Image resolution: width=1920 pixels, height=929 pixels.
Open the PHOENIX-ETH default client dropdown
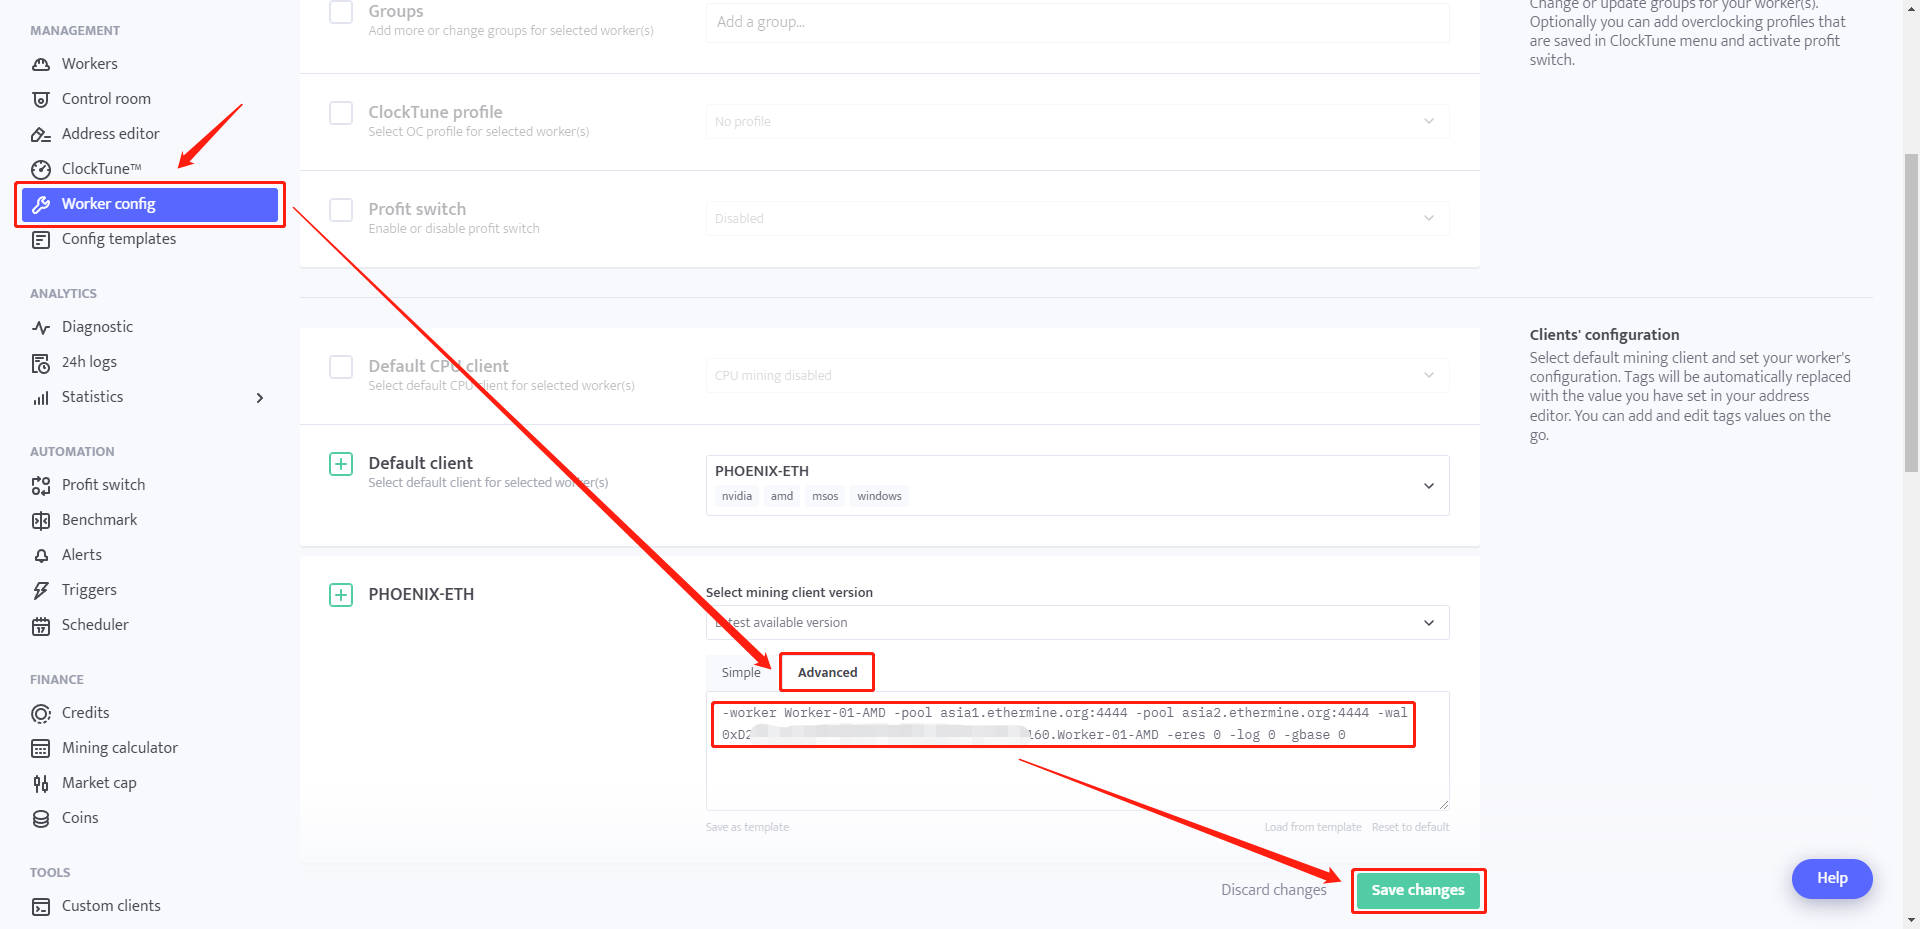[x=1077, y=485]
